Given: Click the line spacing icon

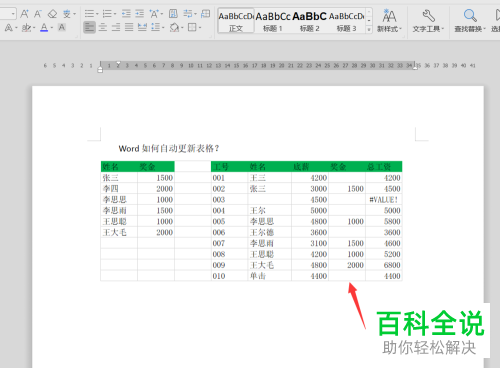Looking at the screenshot, I should (155, 27).
